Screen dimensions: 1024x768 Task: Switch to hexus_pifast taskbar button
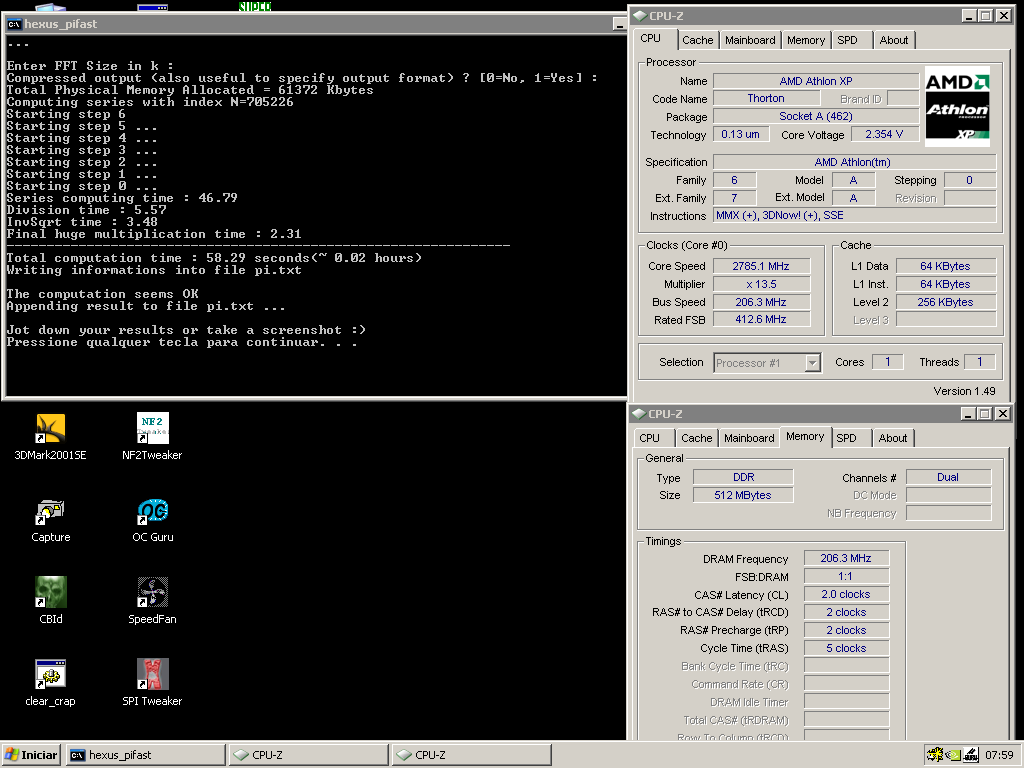click(146, 755)
